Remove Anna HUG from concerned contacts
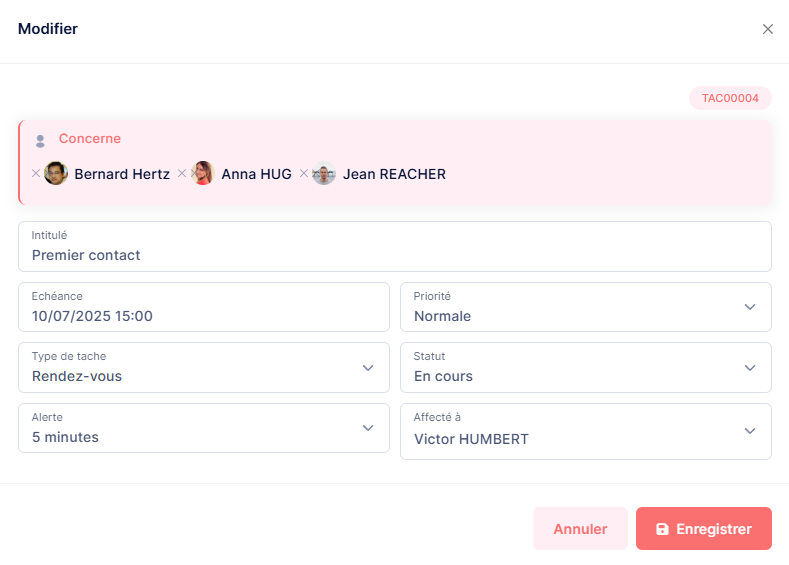Image resolution: width=789 pixels, height=565 pixels. click(x=182, y=174)
